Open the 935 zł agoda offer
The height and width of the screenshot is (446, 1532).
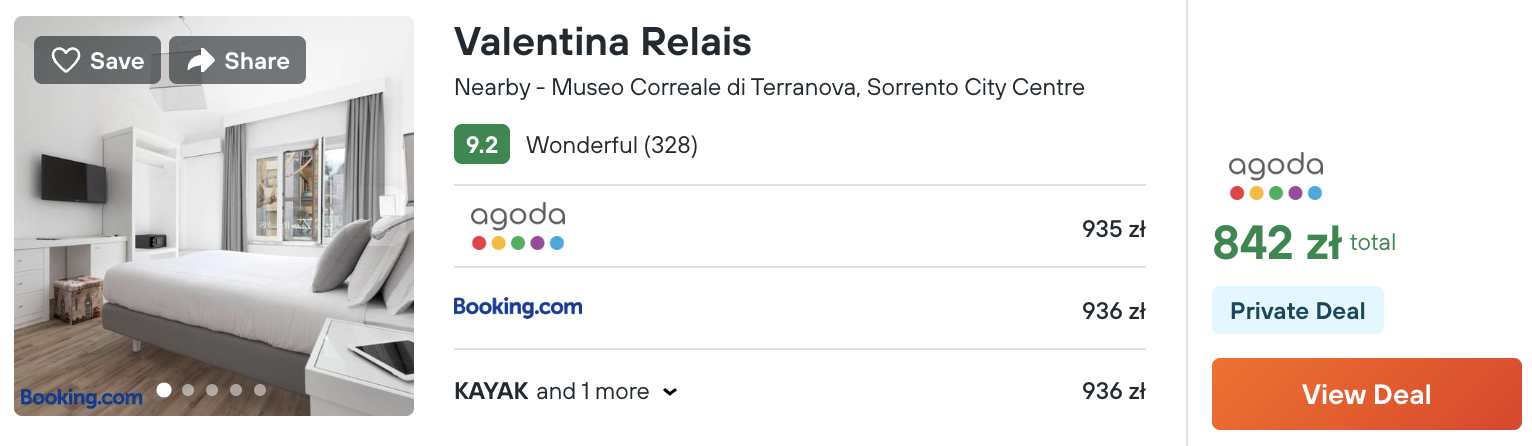click(800, 227)
